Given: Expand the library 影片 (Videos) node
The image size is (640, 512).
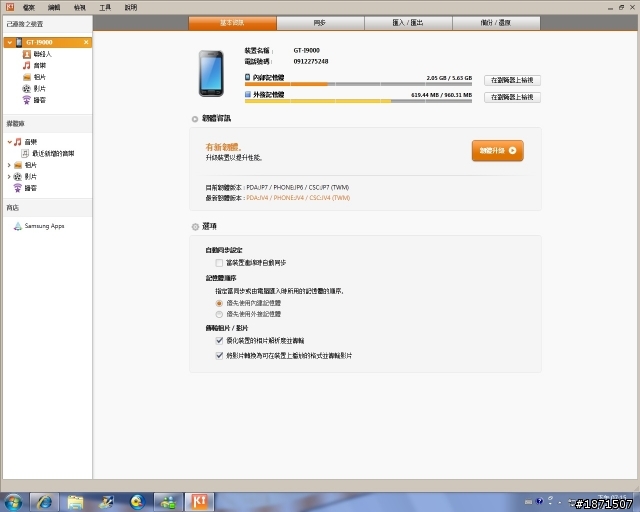Looking at the screenshot, I should point(9,176).
